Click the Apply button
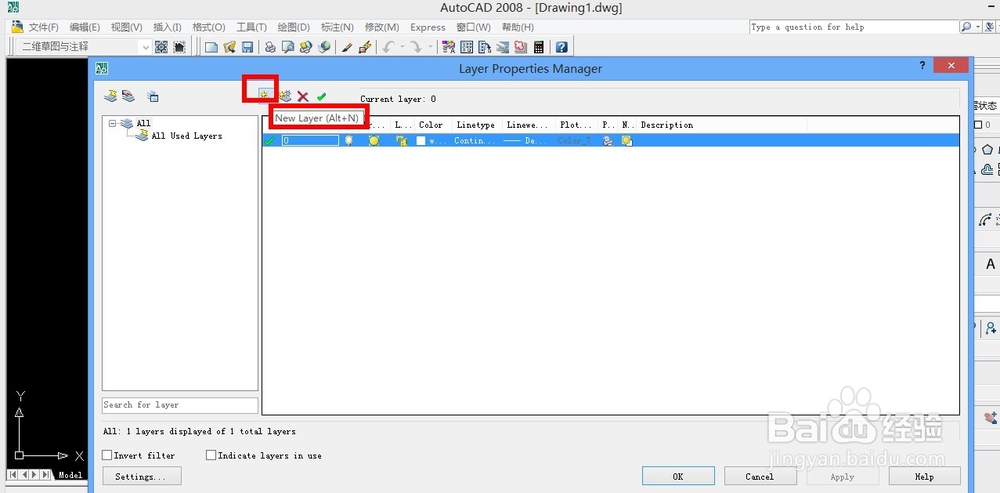 [842, 476]
